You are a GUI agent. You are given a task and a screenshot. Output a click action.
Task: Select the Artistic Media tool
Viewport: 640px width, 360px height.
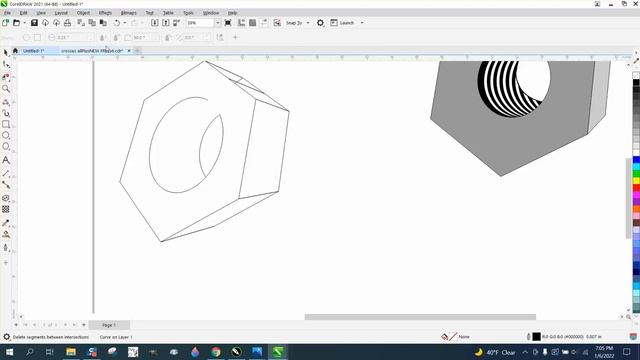(x=6, y=113)
